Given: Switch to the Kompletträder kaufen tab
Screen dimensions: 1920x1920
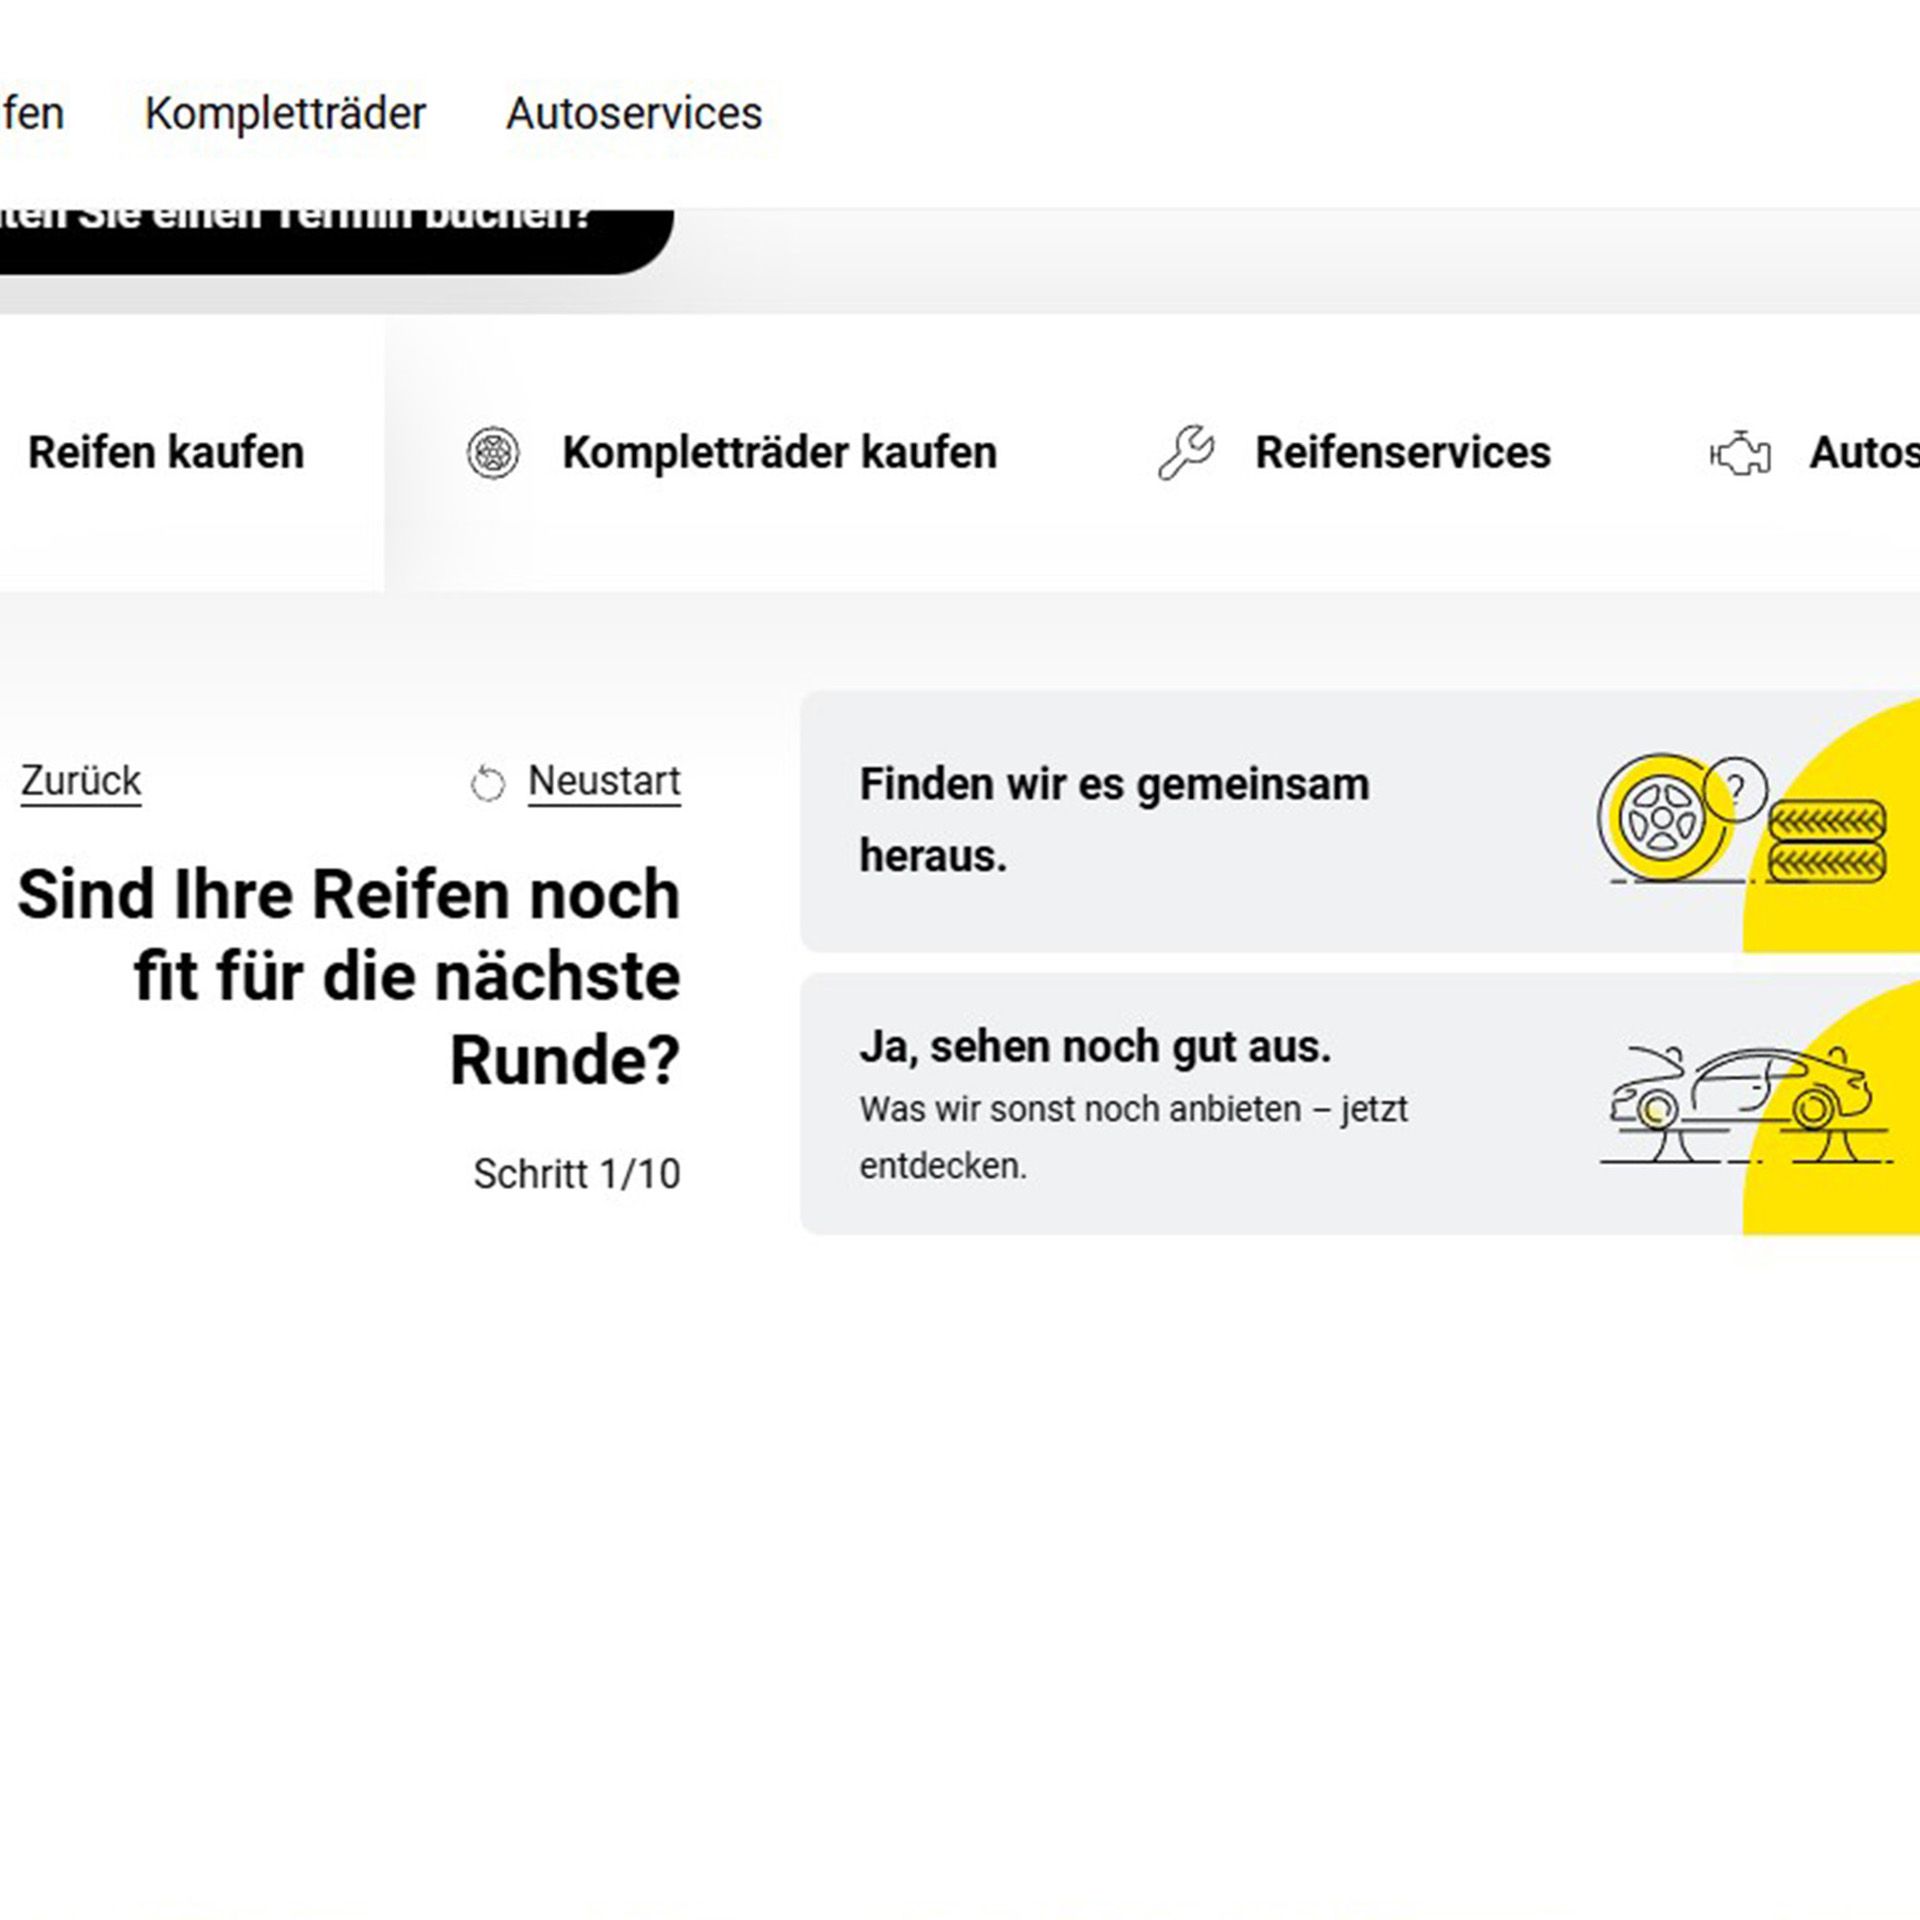Looking at the screenshot, I should coord(779,453).
